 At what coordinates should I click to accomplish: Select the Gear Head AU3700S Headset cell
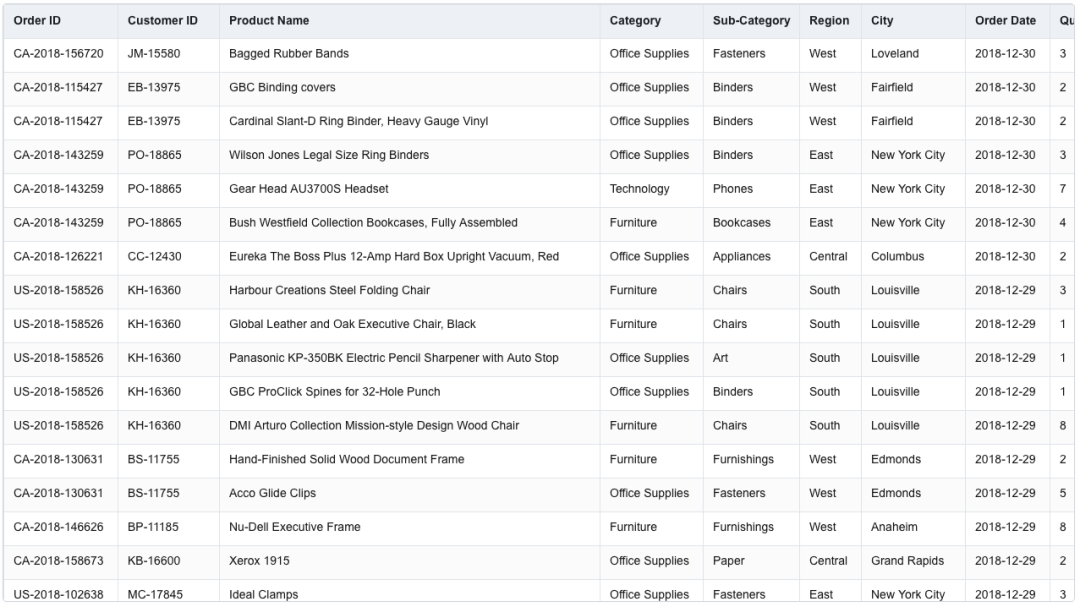(309, 189)
